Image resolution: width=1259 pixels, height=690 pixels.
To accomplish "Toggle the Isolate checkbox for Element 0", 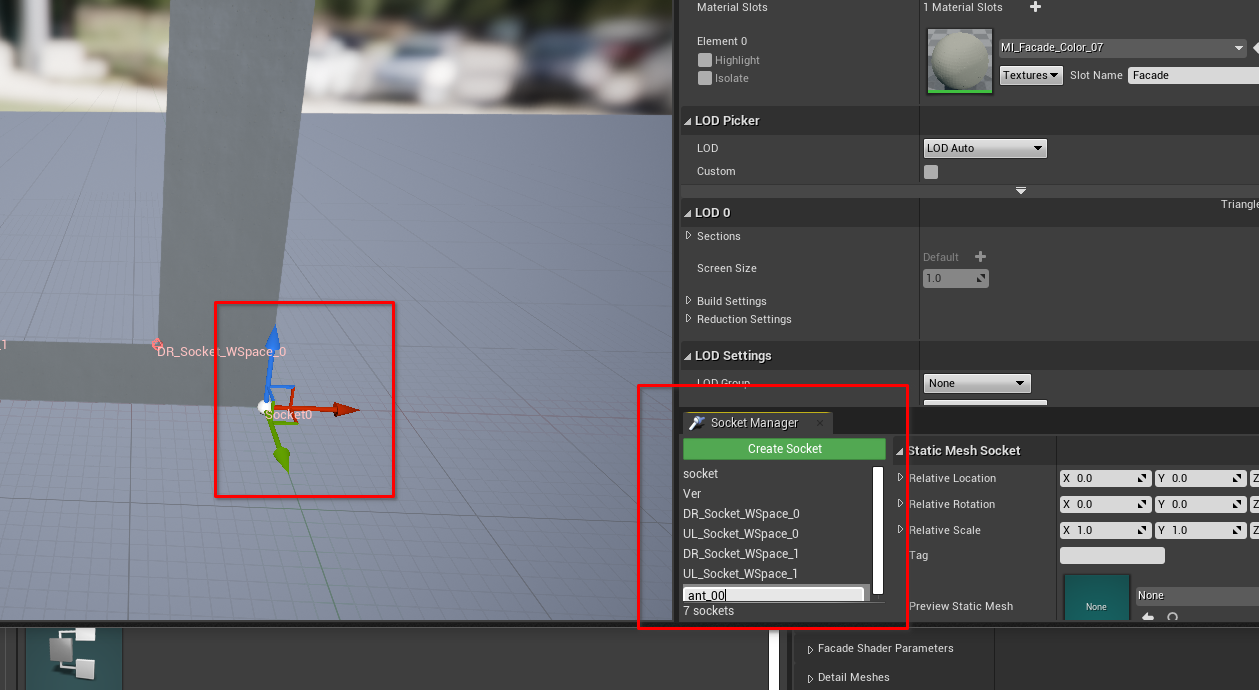I will click(x=705, y=79).
